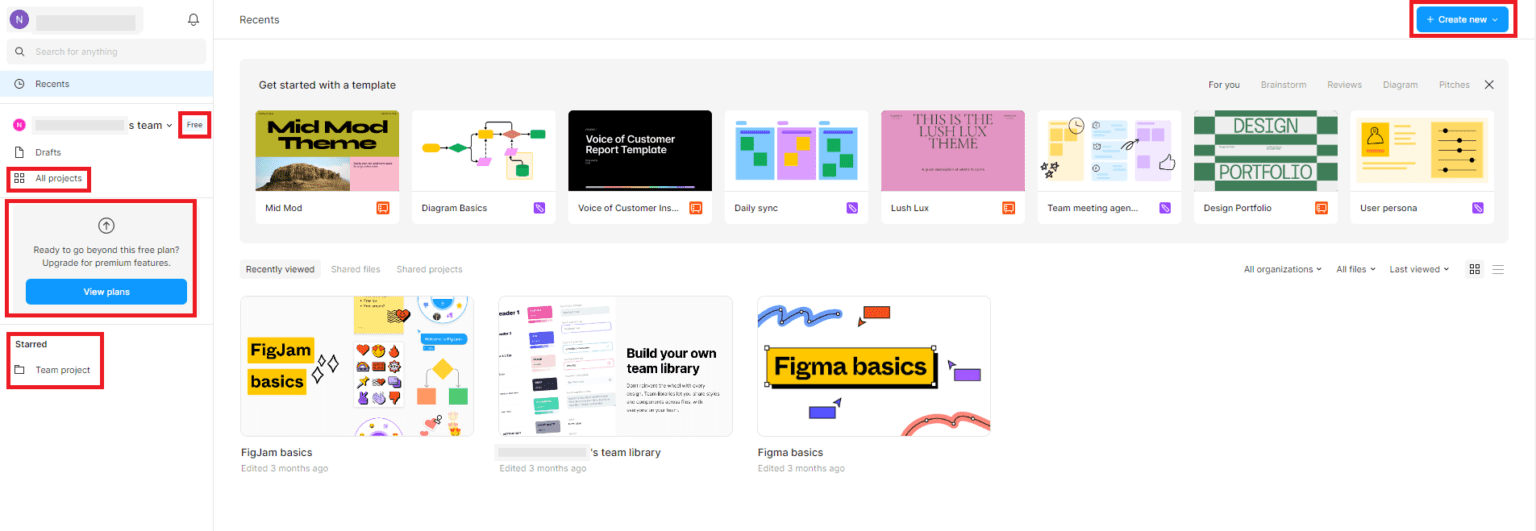Click the pink team avatar icon
Viewport: 1536px width, 531px height.
pos(19,125)
